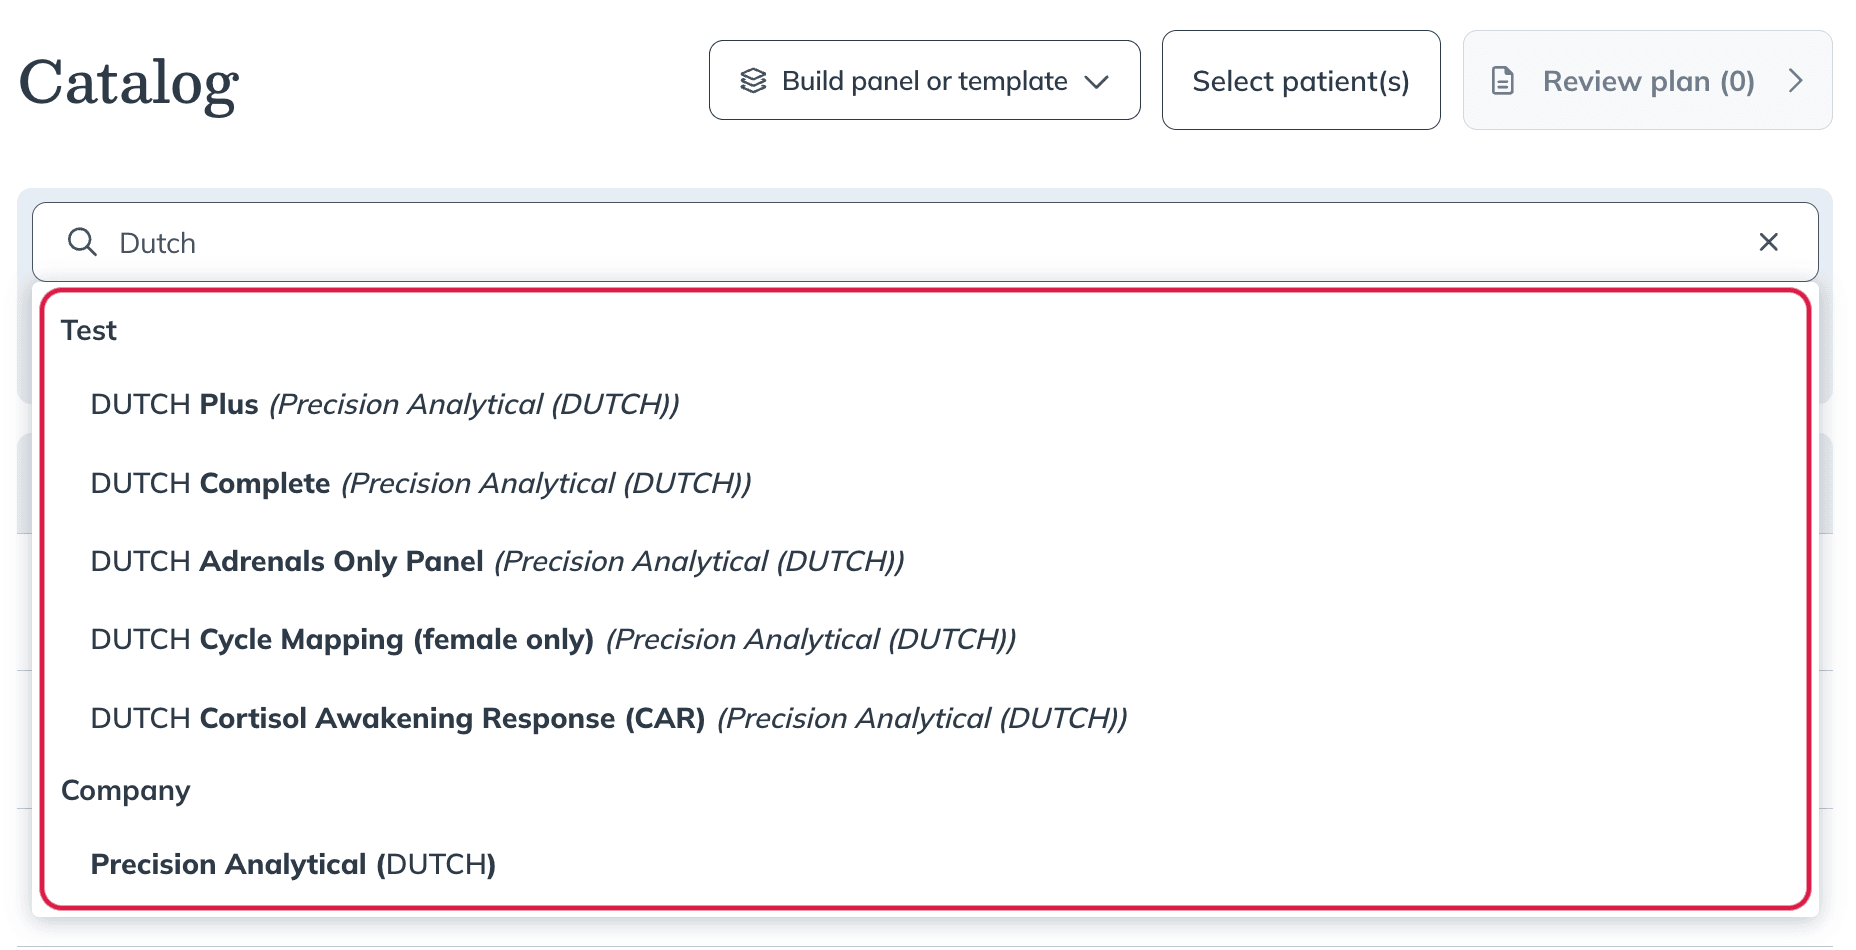The image size is (1856, 950).
Task: Clear the Dutch search text with X
Action: point(1768,242)
